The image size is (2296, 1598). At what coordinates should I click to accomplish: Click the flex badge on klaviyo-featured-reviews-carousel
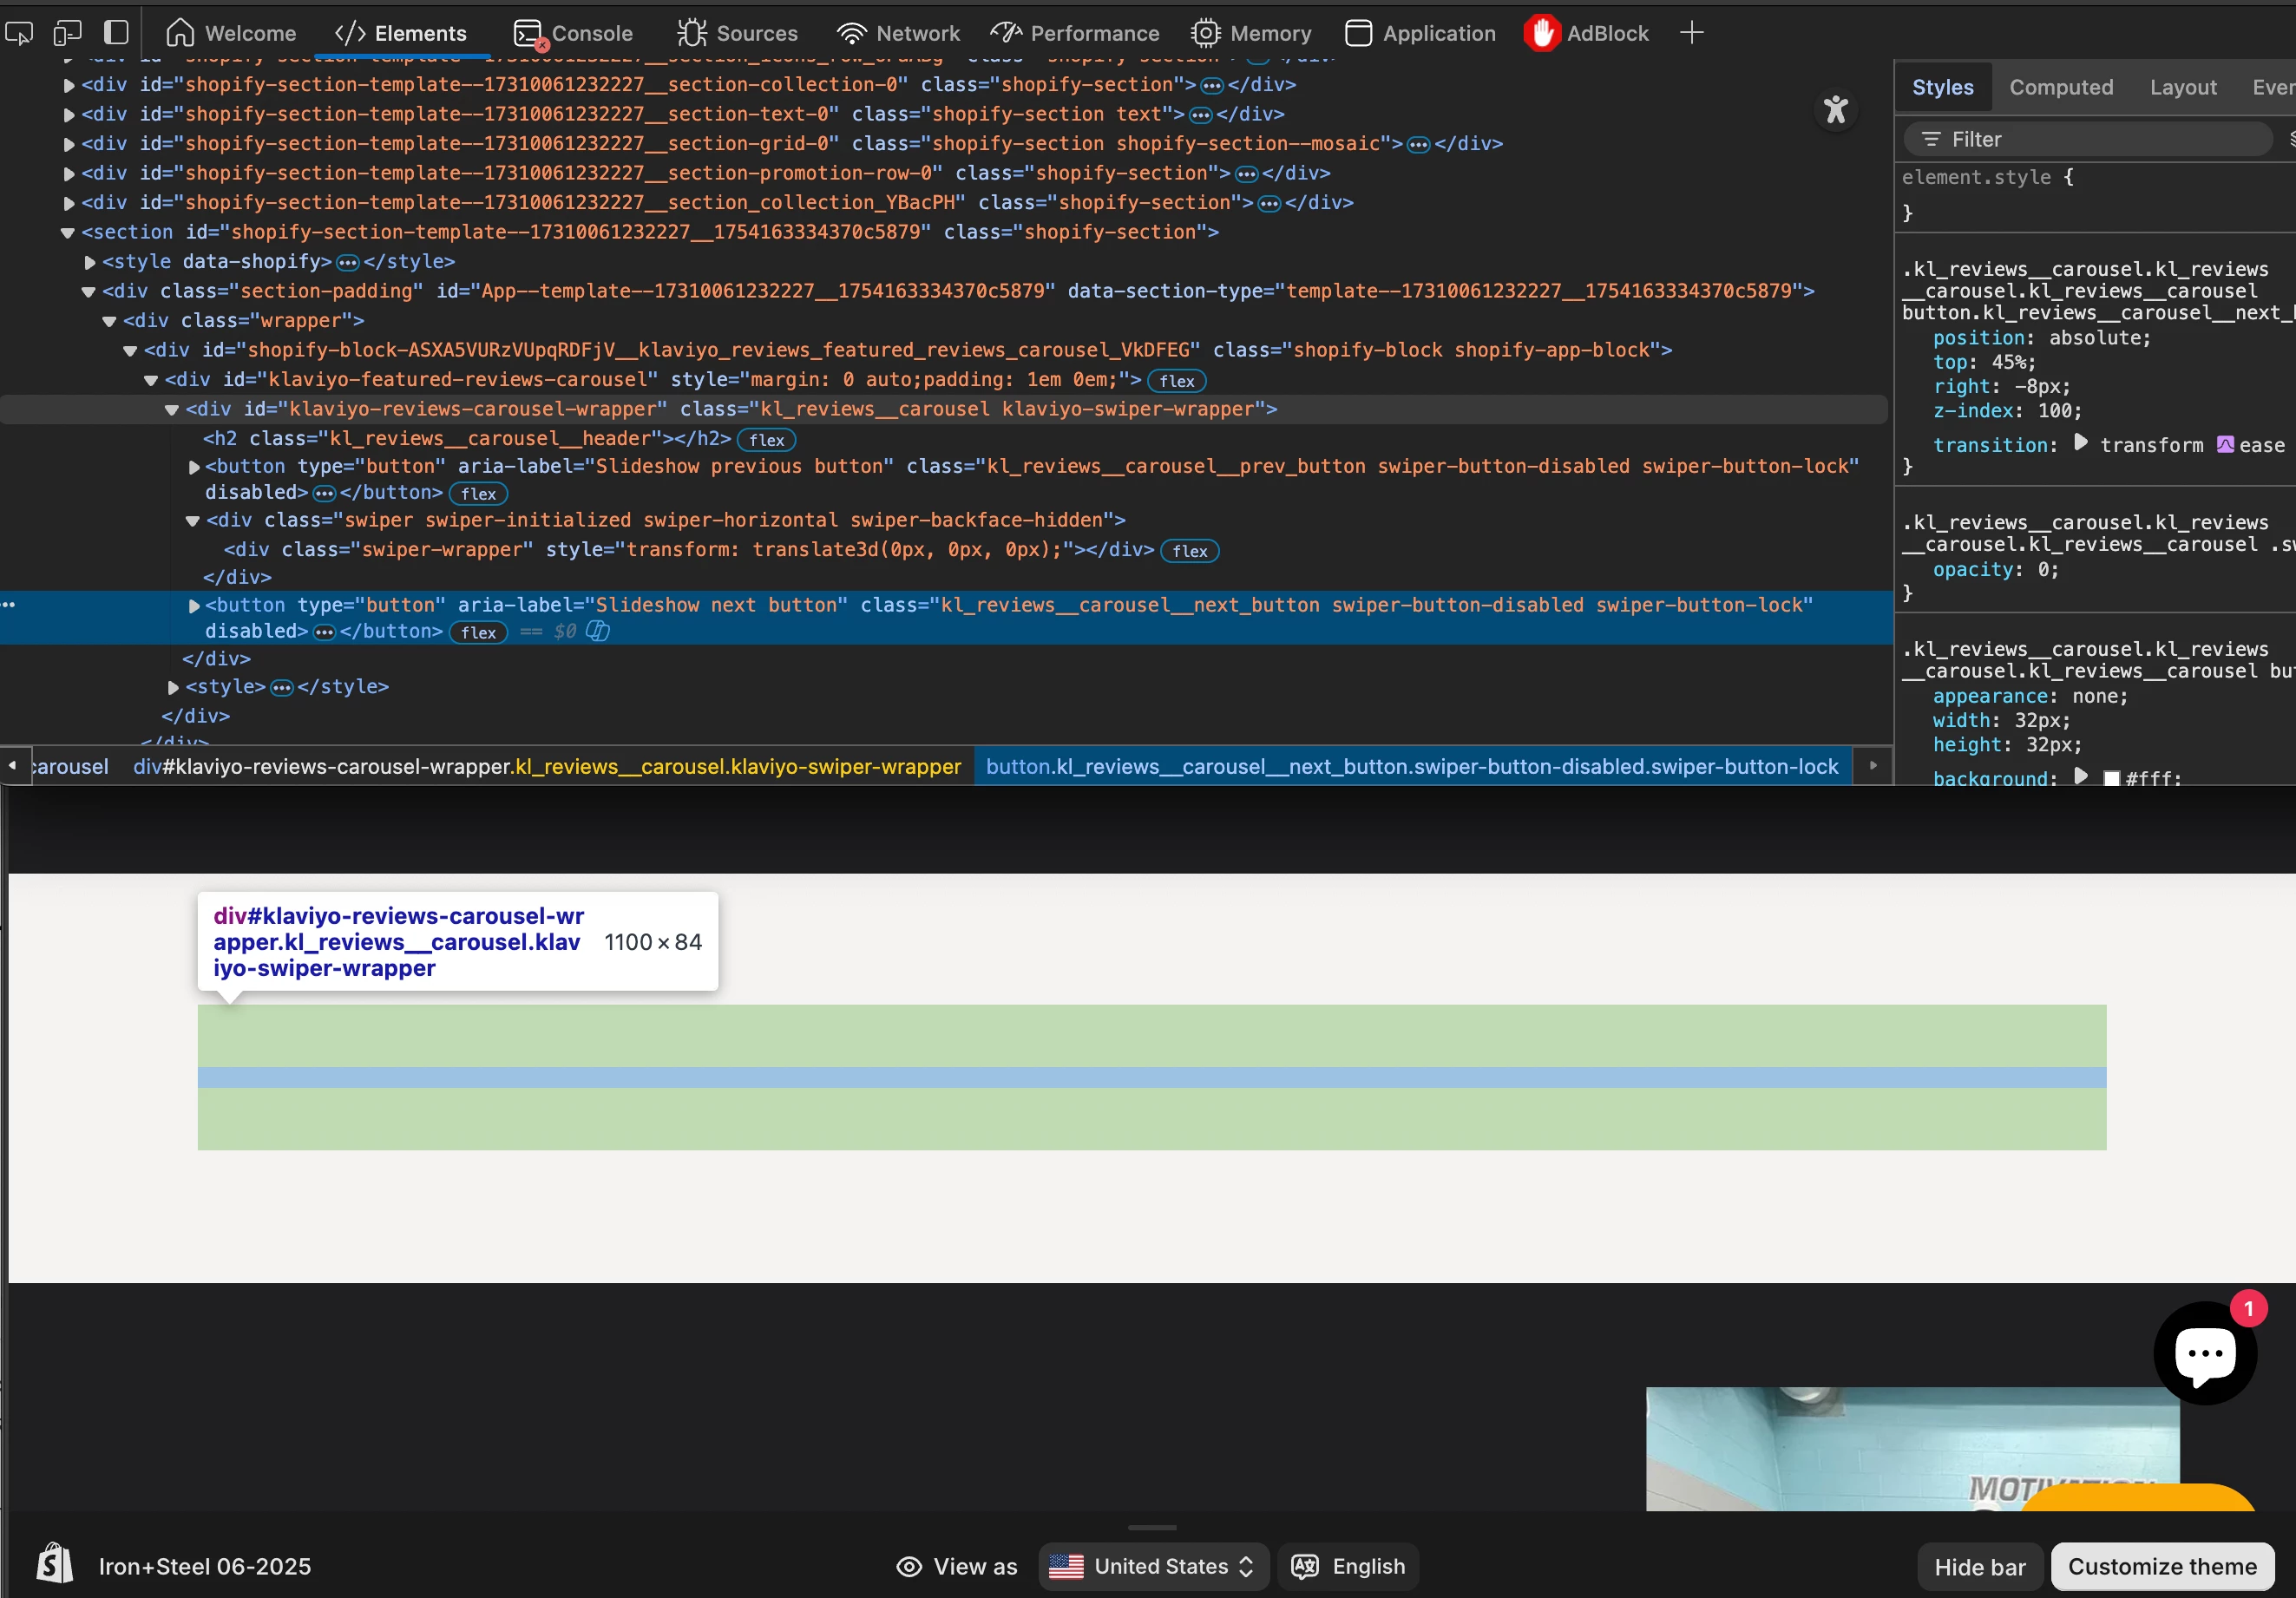point(1177,381)
